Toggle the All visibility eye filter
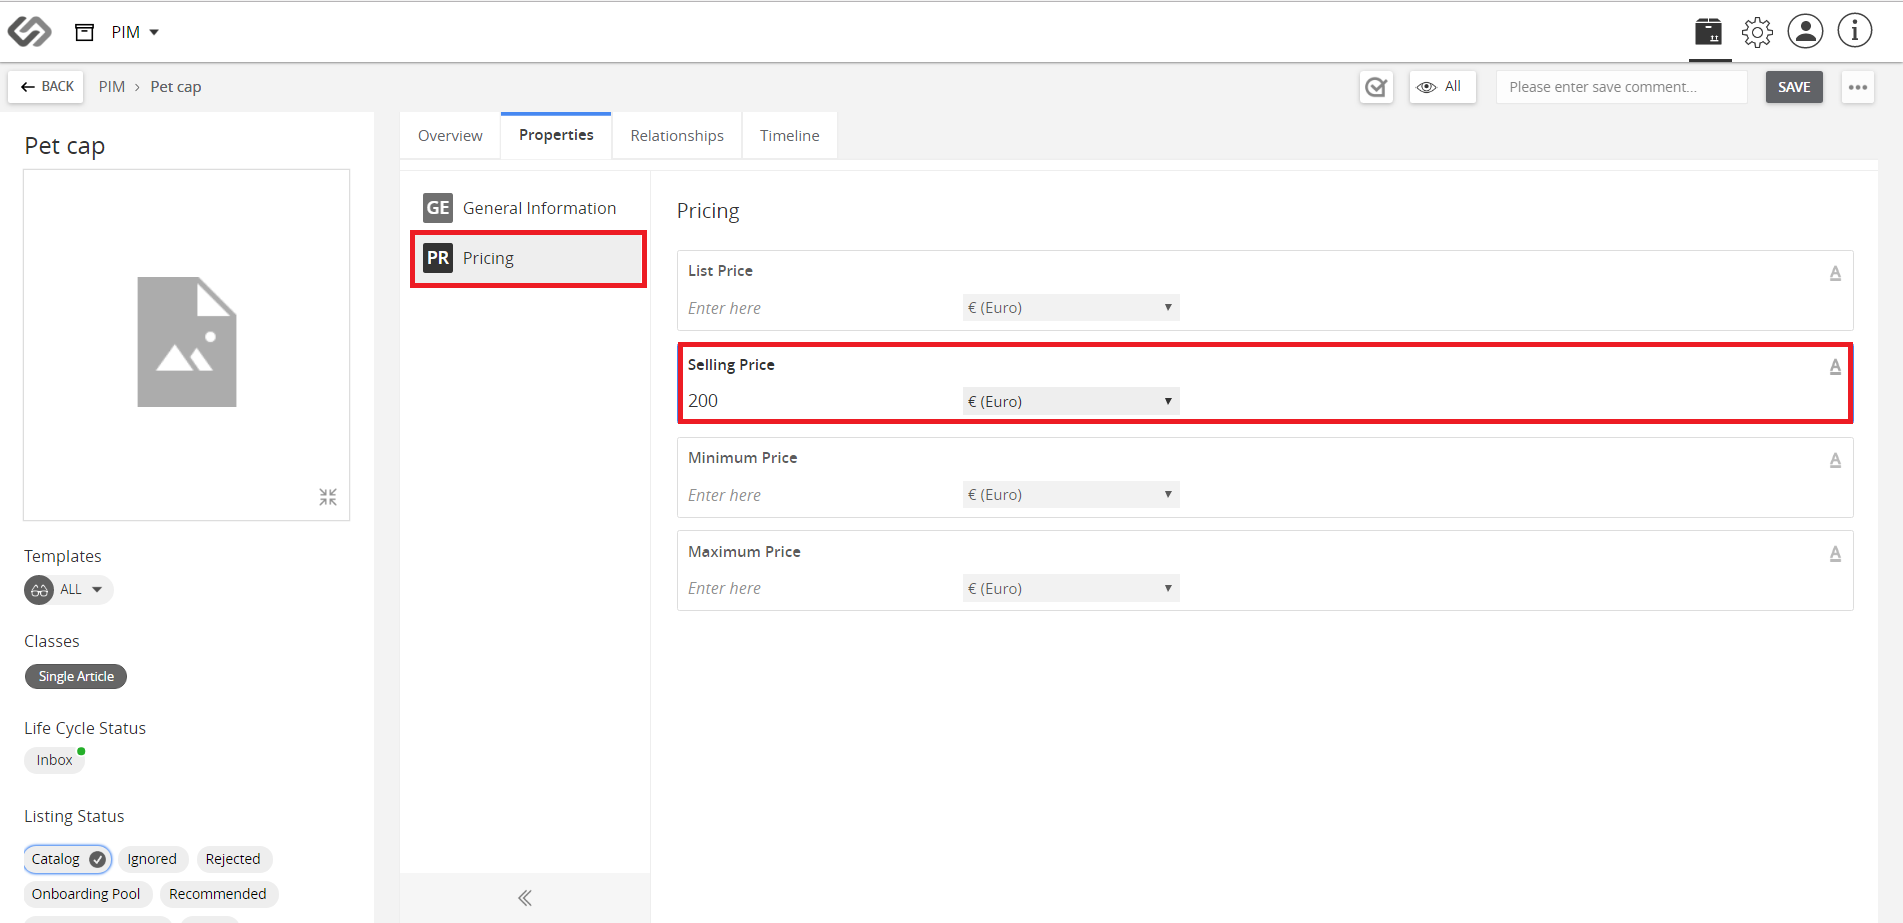This screenshot has width=1903, height=923. pyautogui.click(x=1442, y=87)
